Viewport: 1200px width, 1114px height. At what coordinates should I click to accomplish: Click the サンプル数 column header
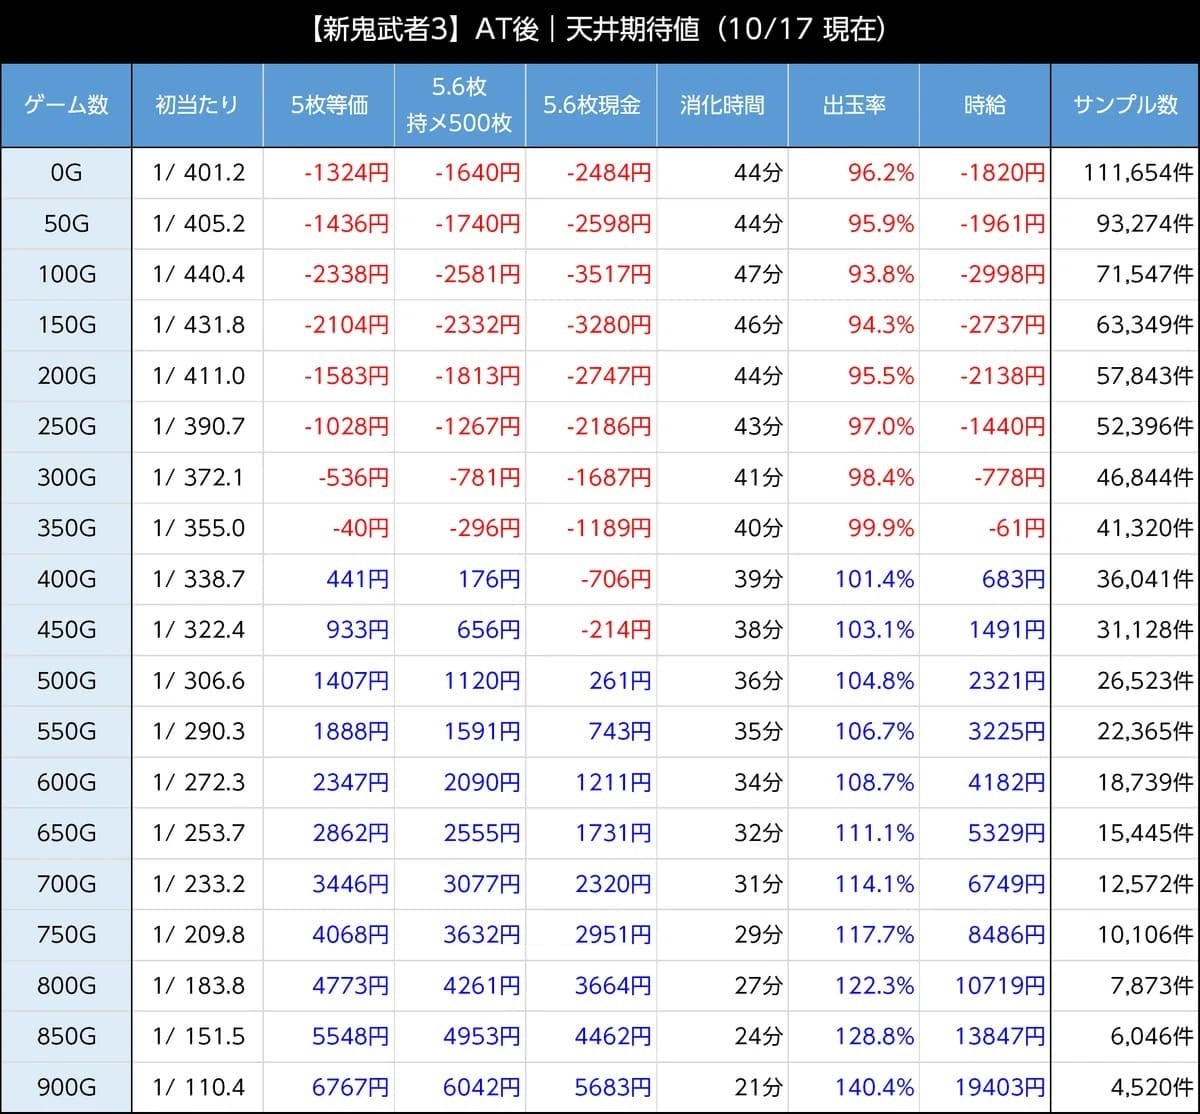pyautogui.click(x=1125, y=105)
